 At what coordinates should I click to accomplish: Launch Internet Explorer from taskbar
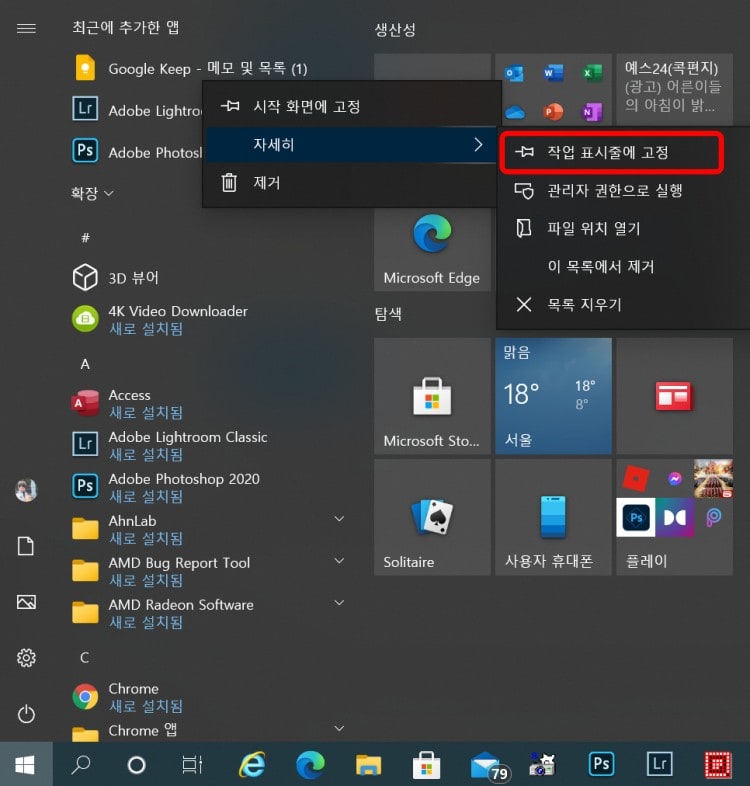coord(252,765)
